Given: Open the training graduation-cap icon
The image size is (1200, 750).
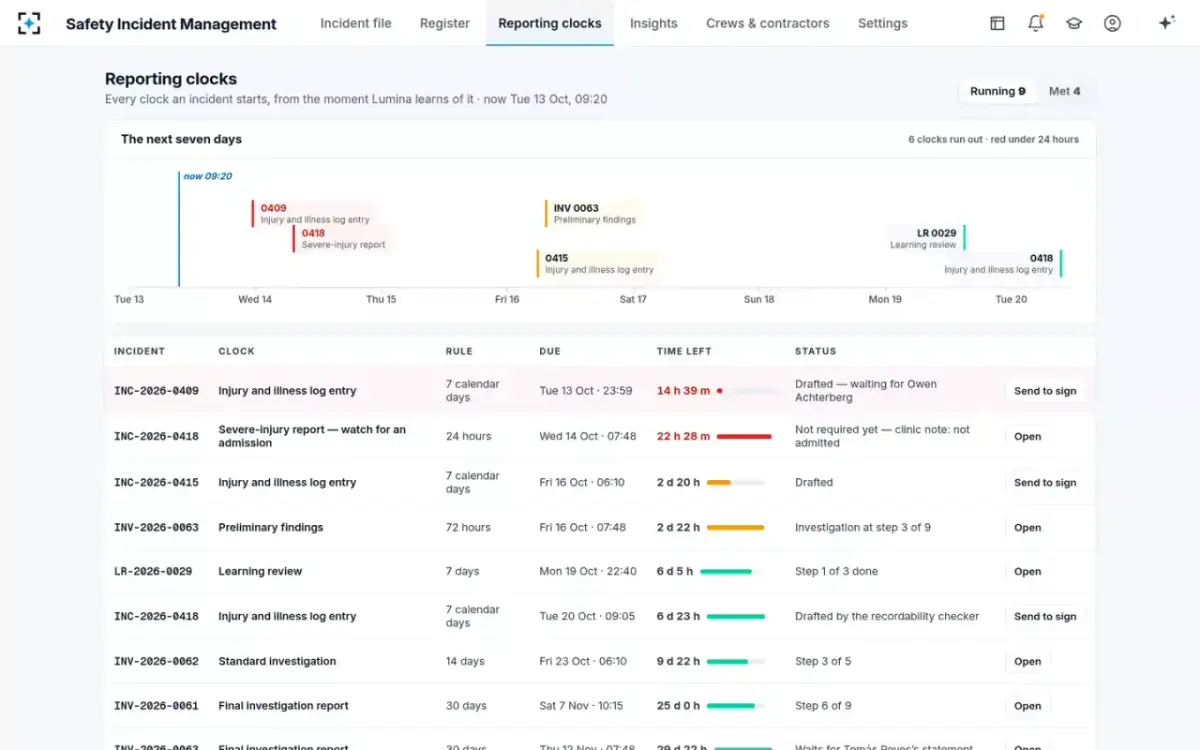Looking at the screenshot, I should tap(1074, 23).
